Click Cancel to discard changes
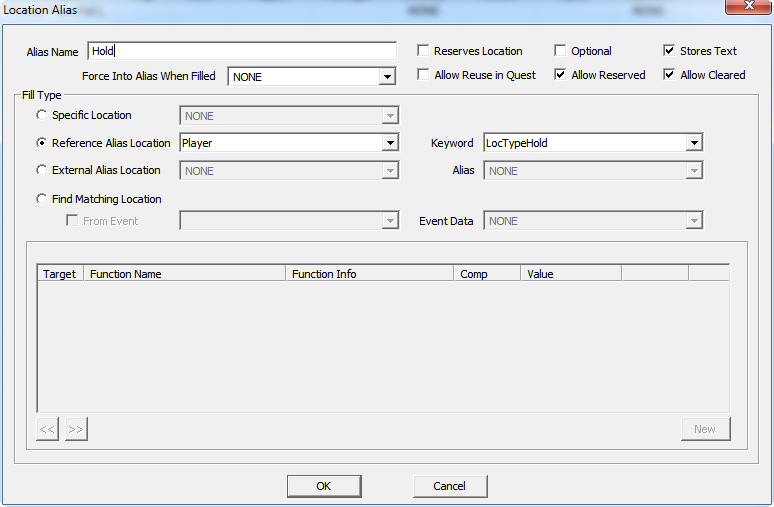The height and width of the screenshot is (507, 774). 450,486
